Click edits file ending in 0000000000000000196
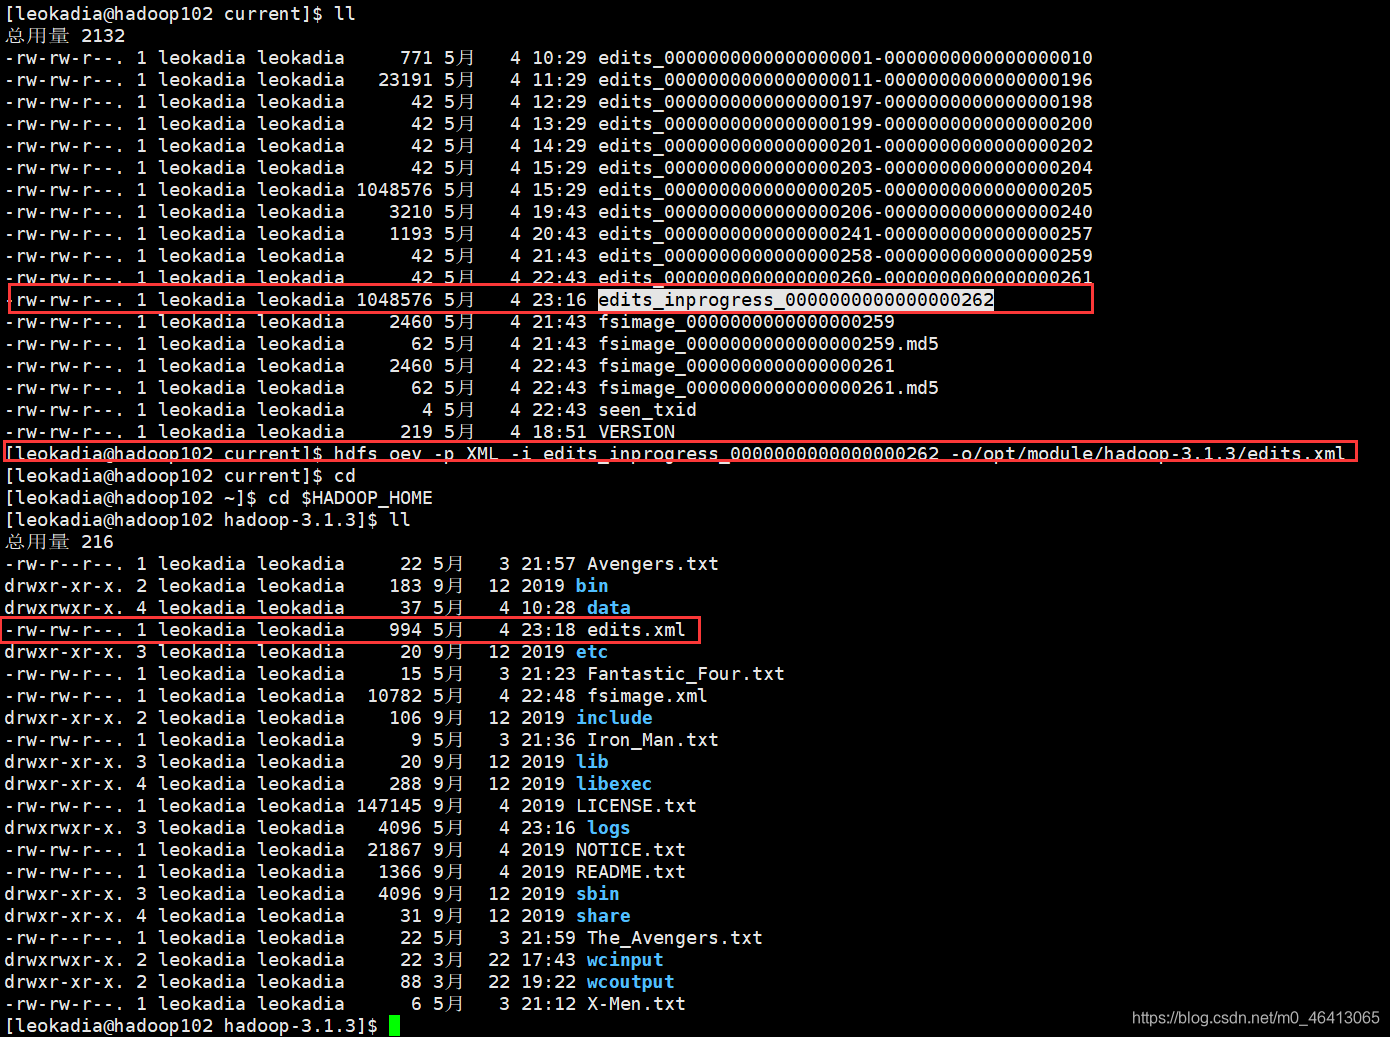This screenshot has height=1037, width=1390. click(x=845, y=80)
